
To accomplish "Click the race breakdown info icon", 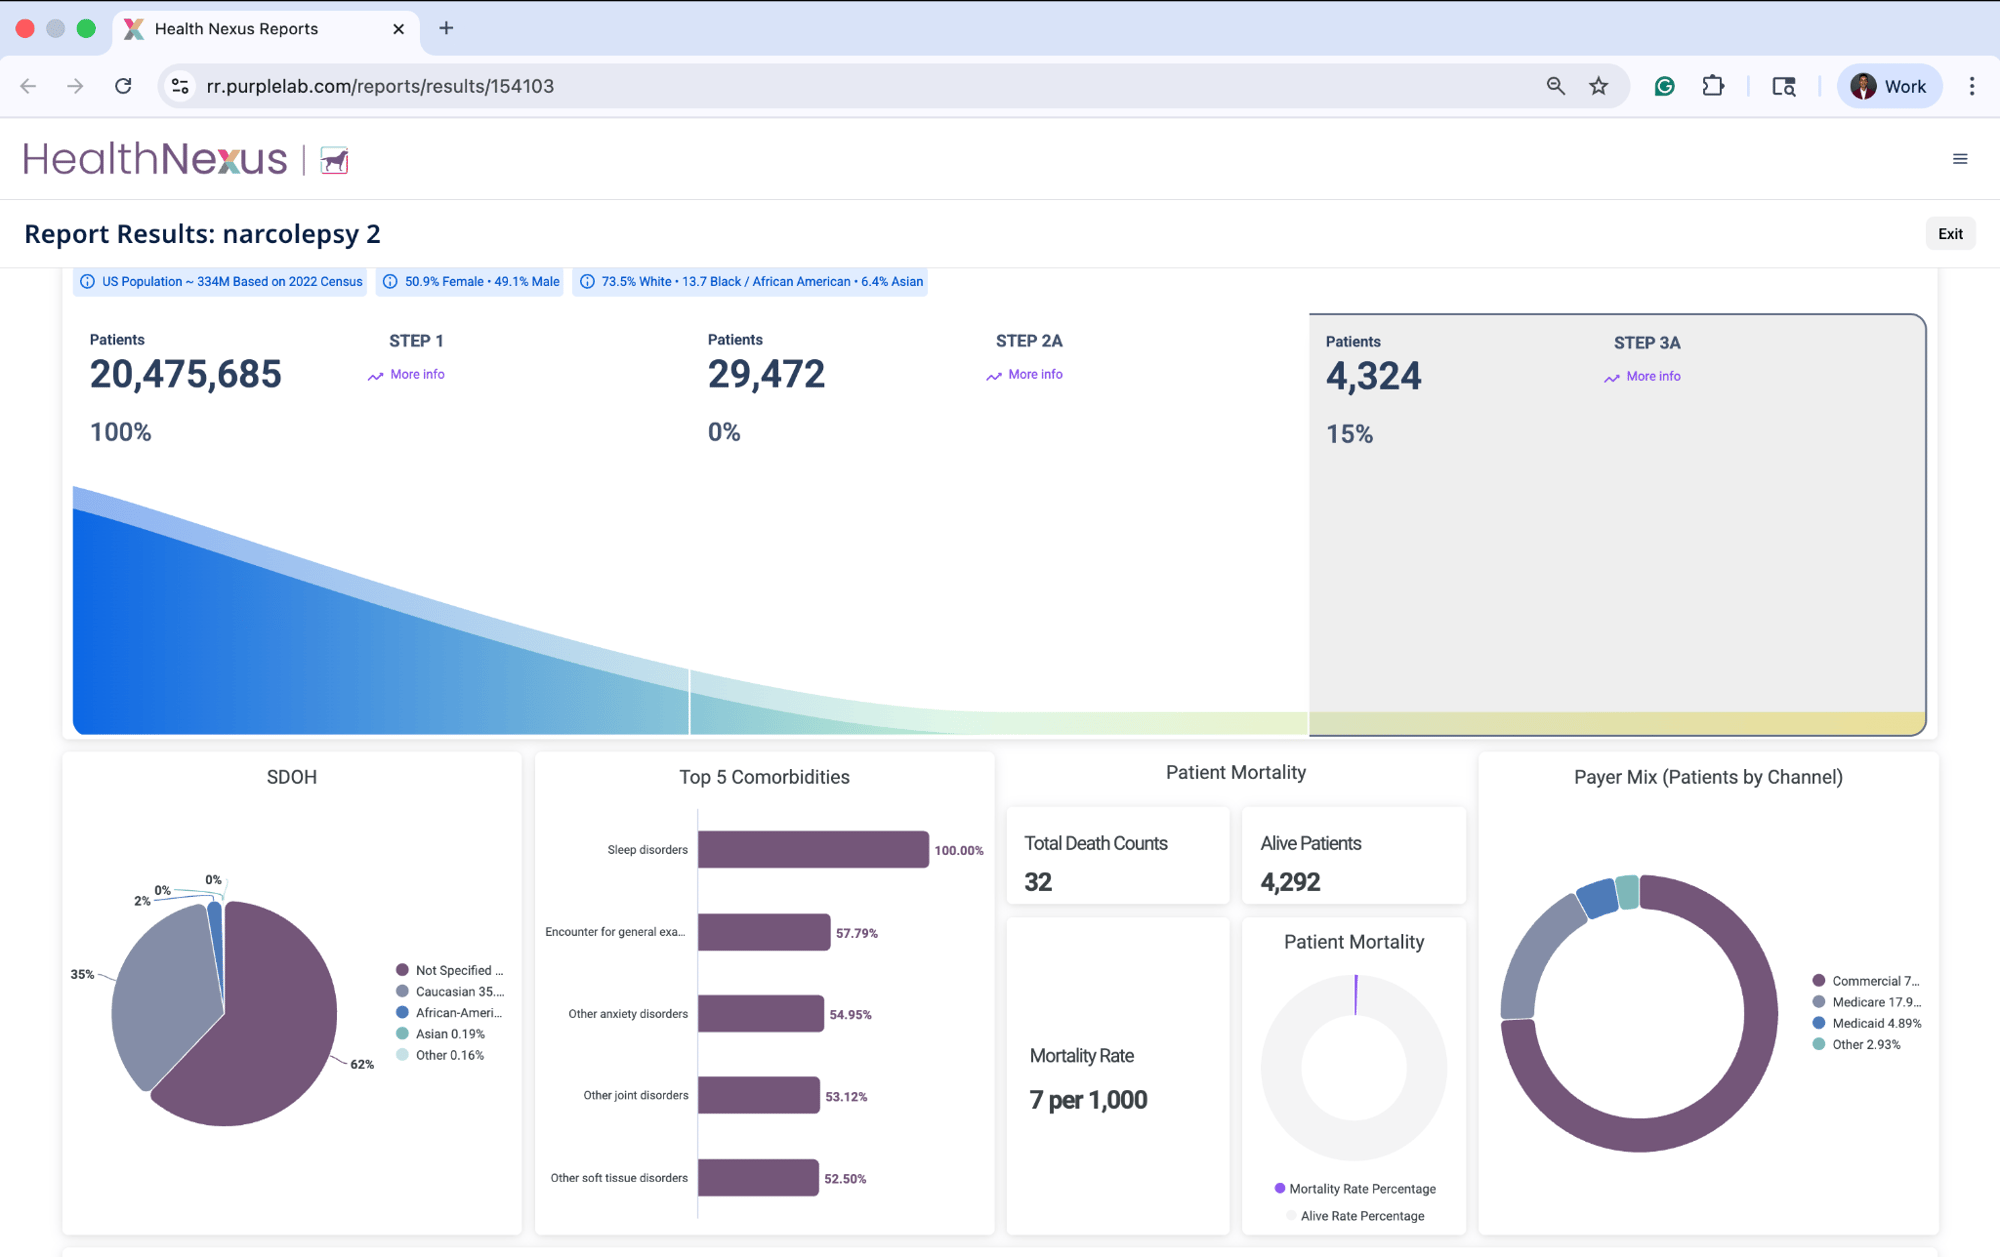I will click(x=588, y=282).
